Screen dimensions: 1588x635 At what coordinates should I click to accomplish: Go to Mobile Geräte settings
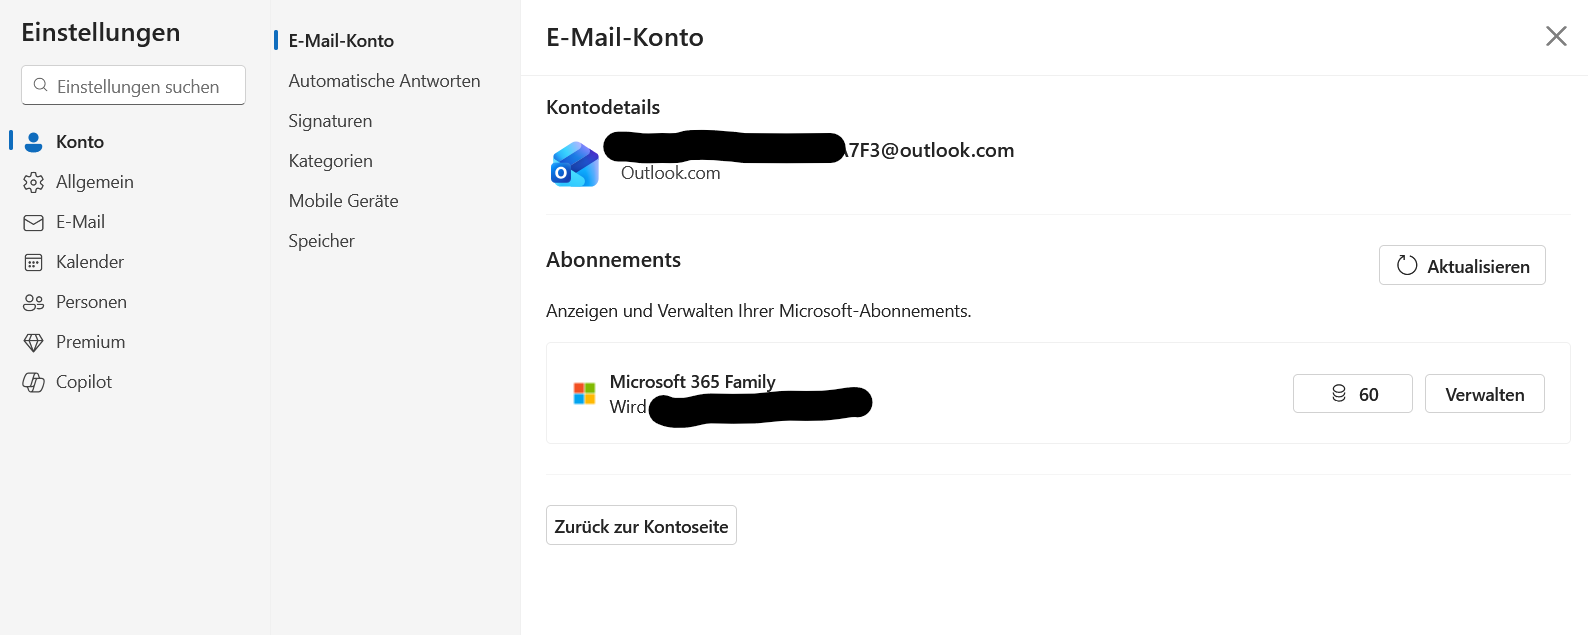click(x=343, y=201)
